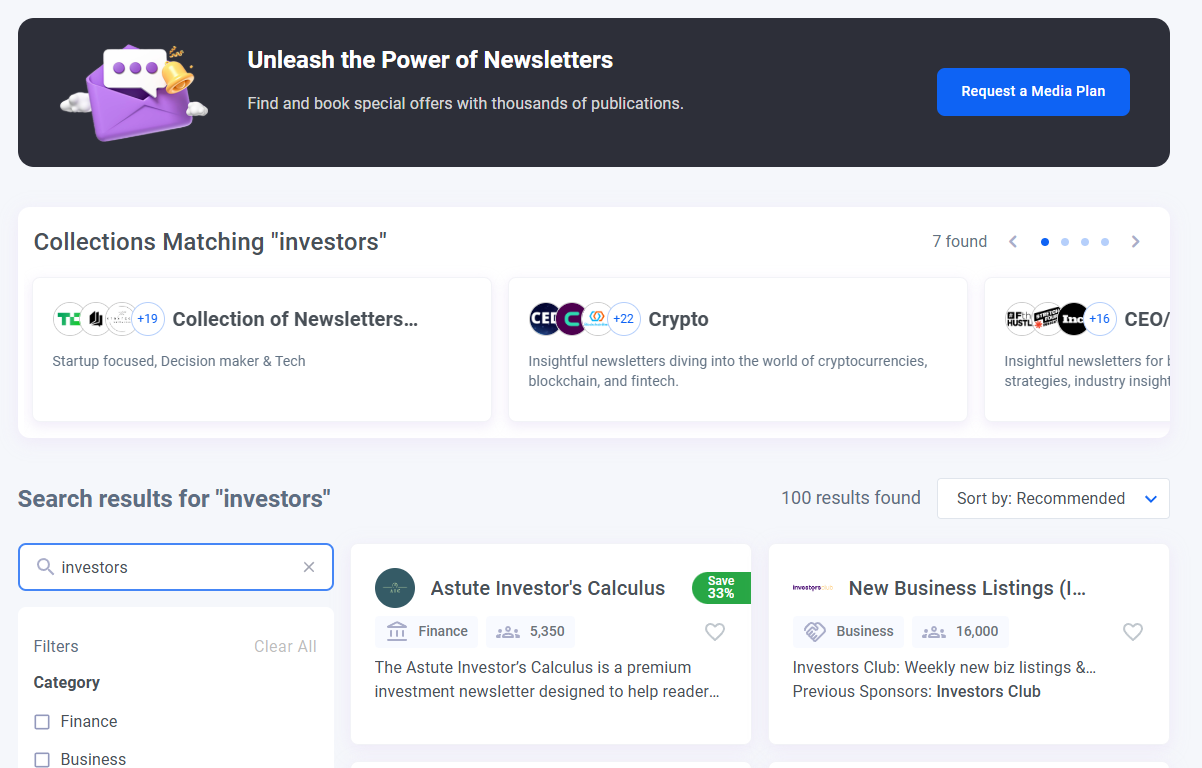The image size is (1202, 768).
Task: Click Request a Media Plan button
Action: click(1033, 92)
